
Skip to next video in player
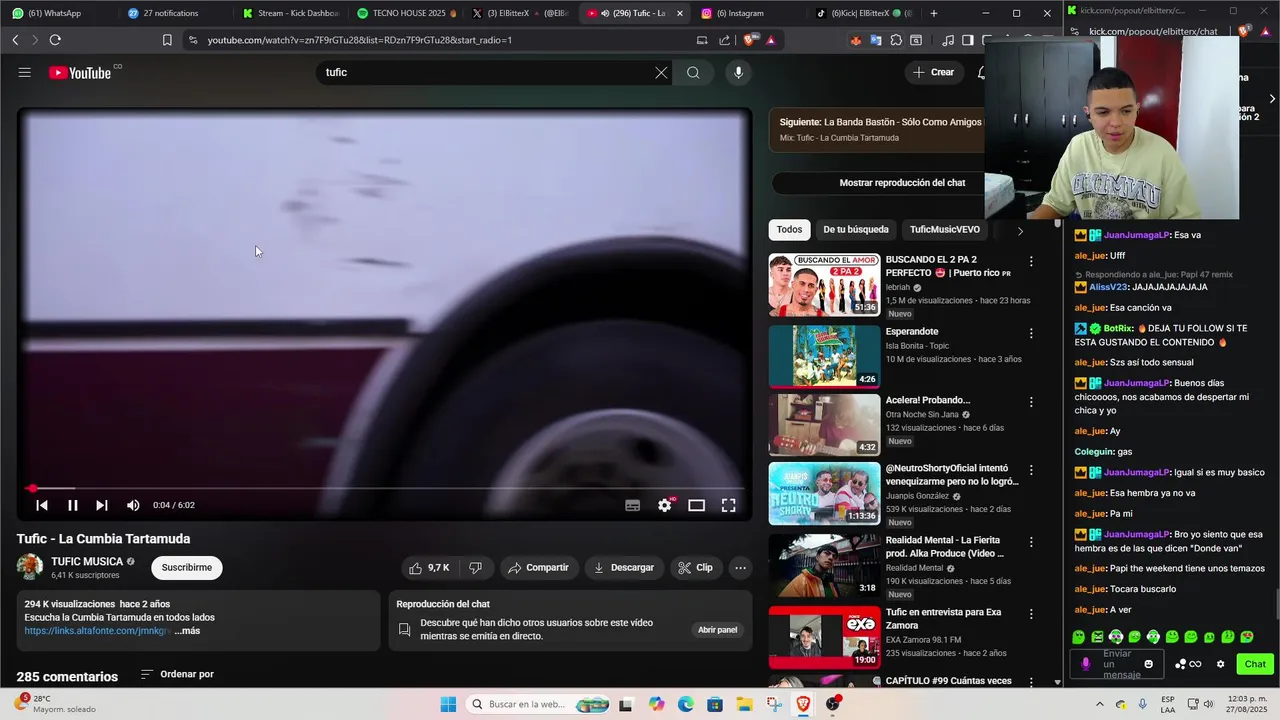101,505
